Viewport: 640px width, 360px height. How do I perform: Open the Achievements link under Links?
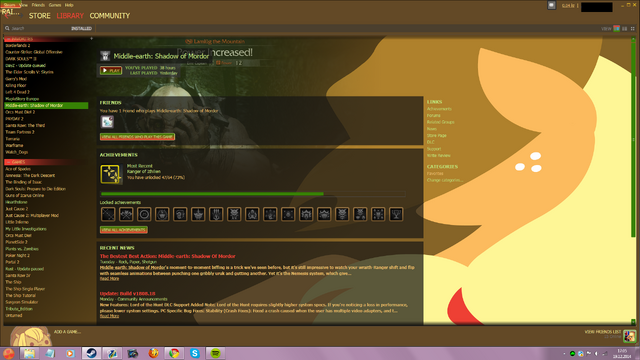coord(439,109)
